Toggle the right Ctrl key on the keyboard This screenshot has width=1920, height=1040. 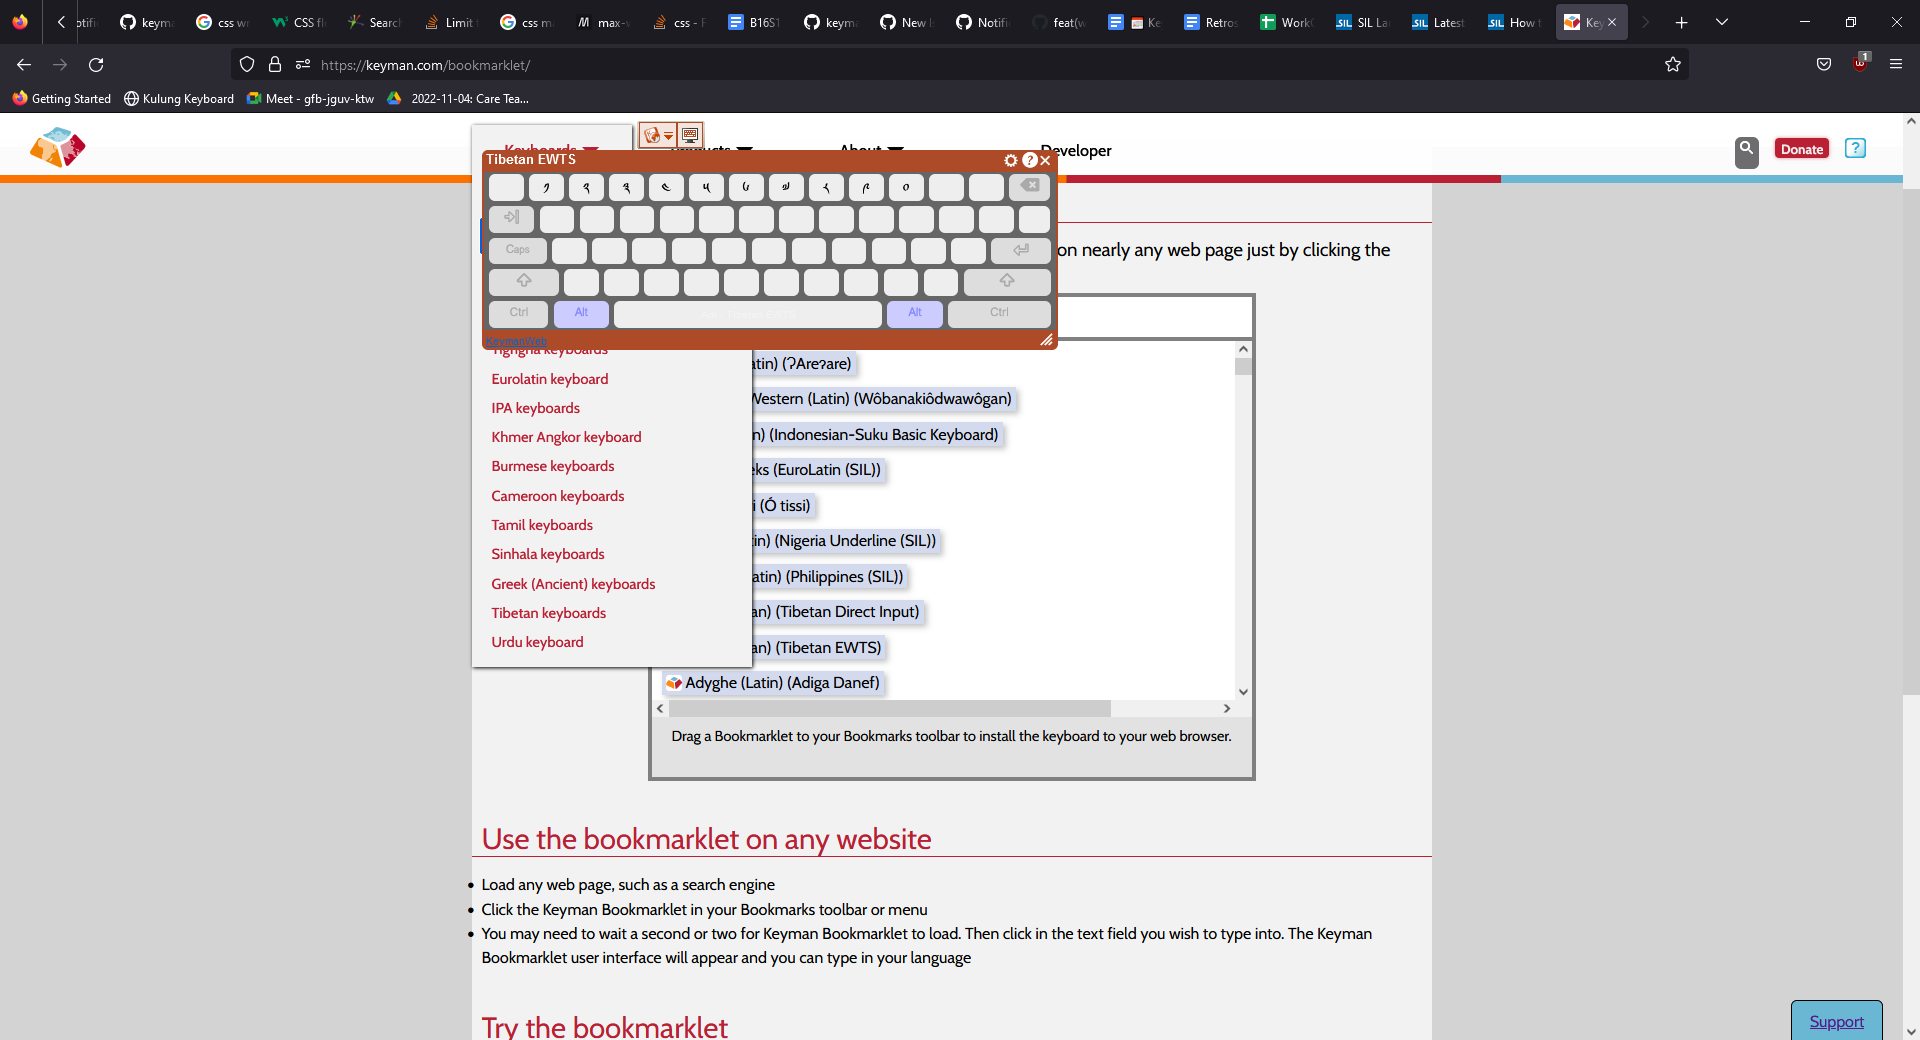[999, 314]
